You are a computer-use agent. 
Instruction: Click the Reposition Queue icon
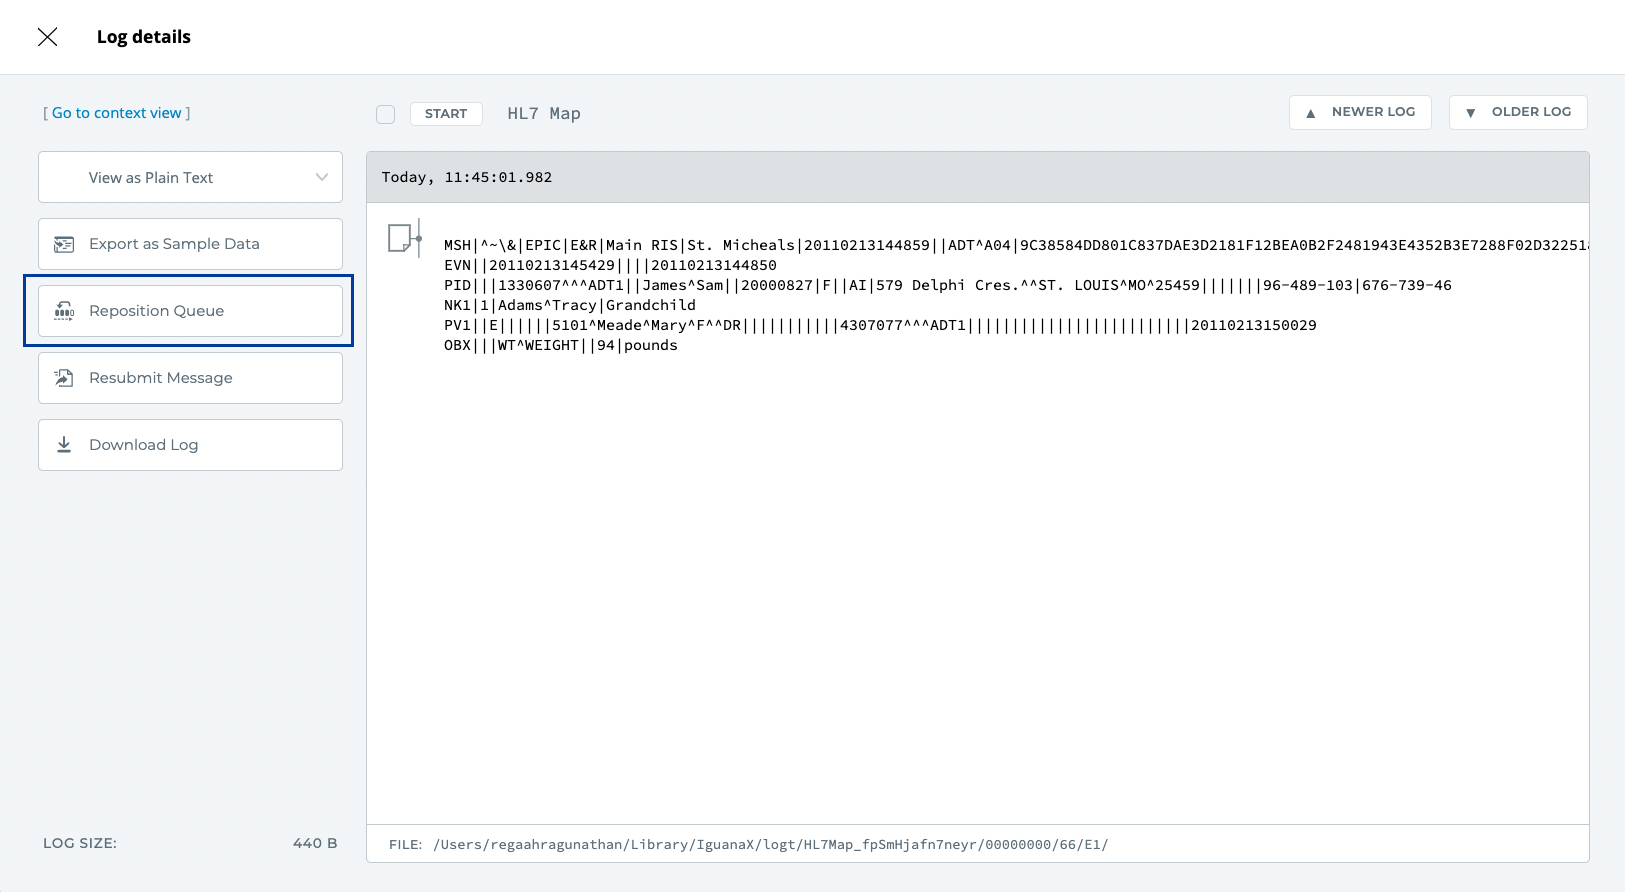[x=64, y=311]
